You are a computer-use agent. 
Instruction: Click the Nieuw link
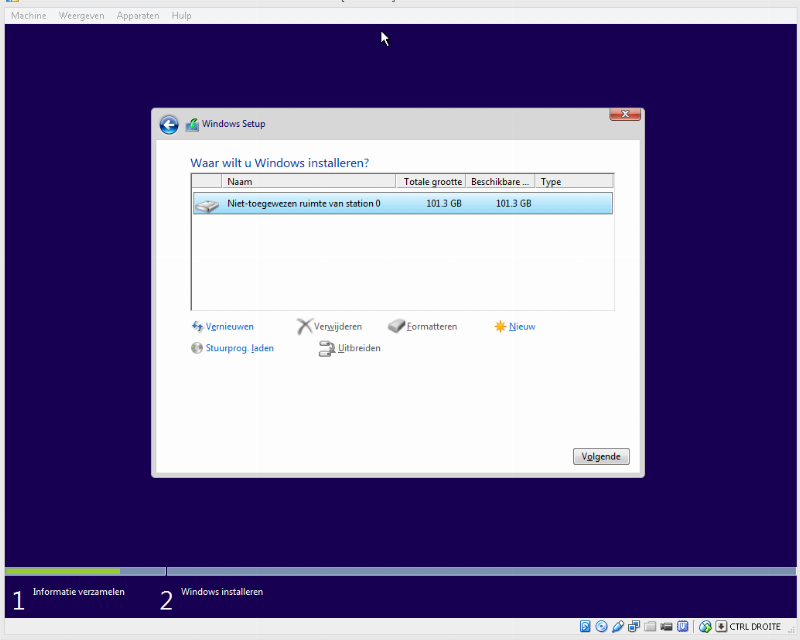point(522,327)
